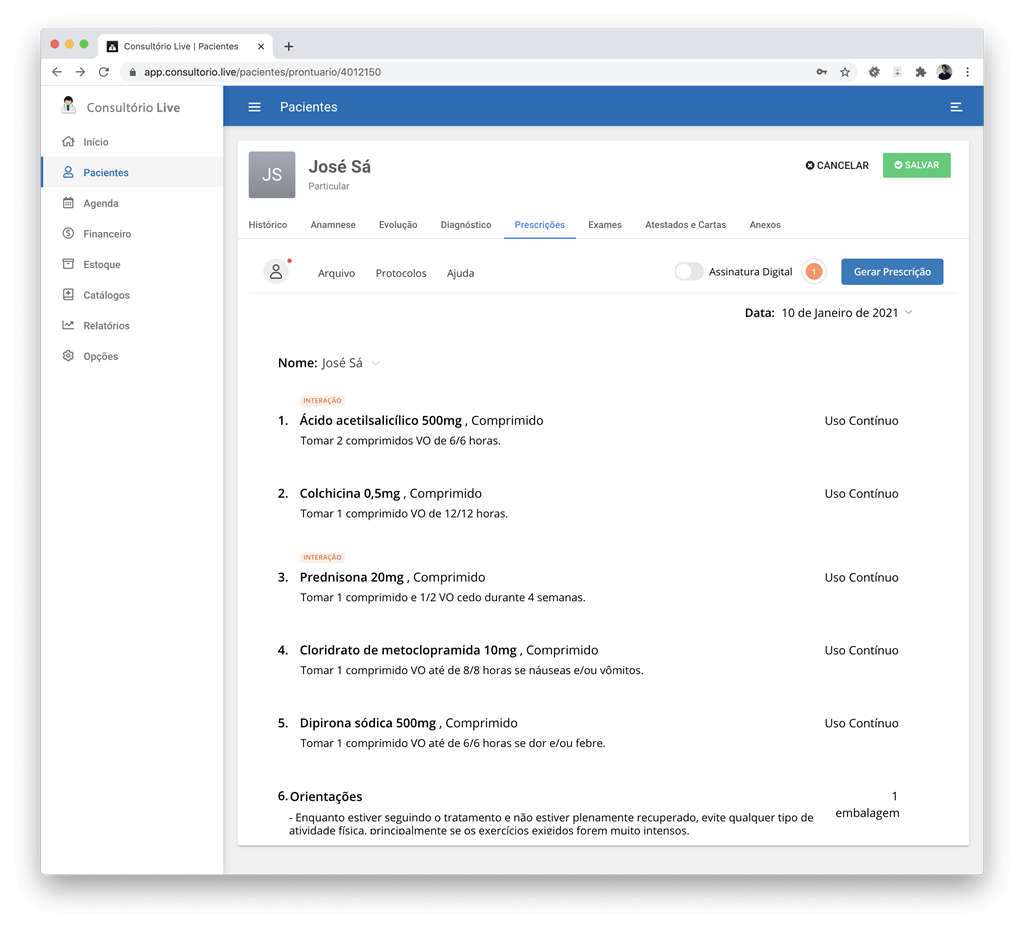Image resolution: width=1024 pixels, height=928 pixels.
Task: Click the Pacientes person icon in sidebar
Action: point(68,172)
